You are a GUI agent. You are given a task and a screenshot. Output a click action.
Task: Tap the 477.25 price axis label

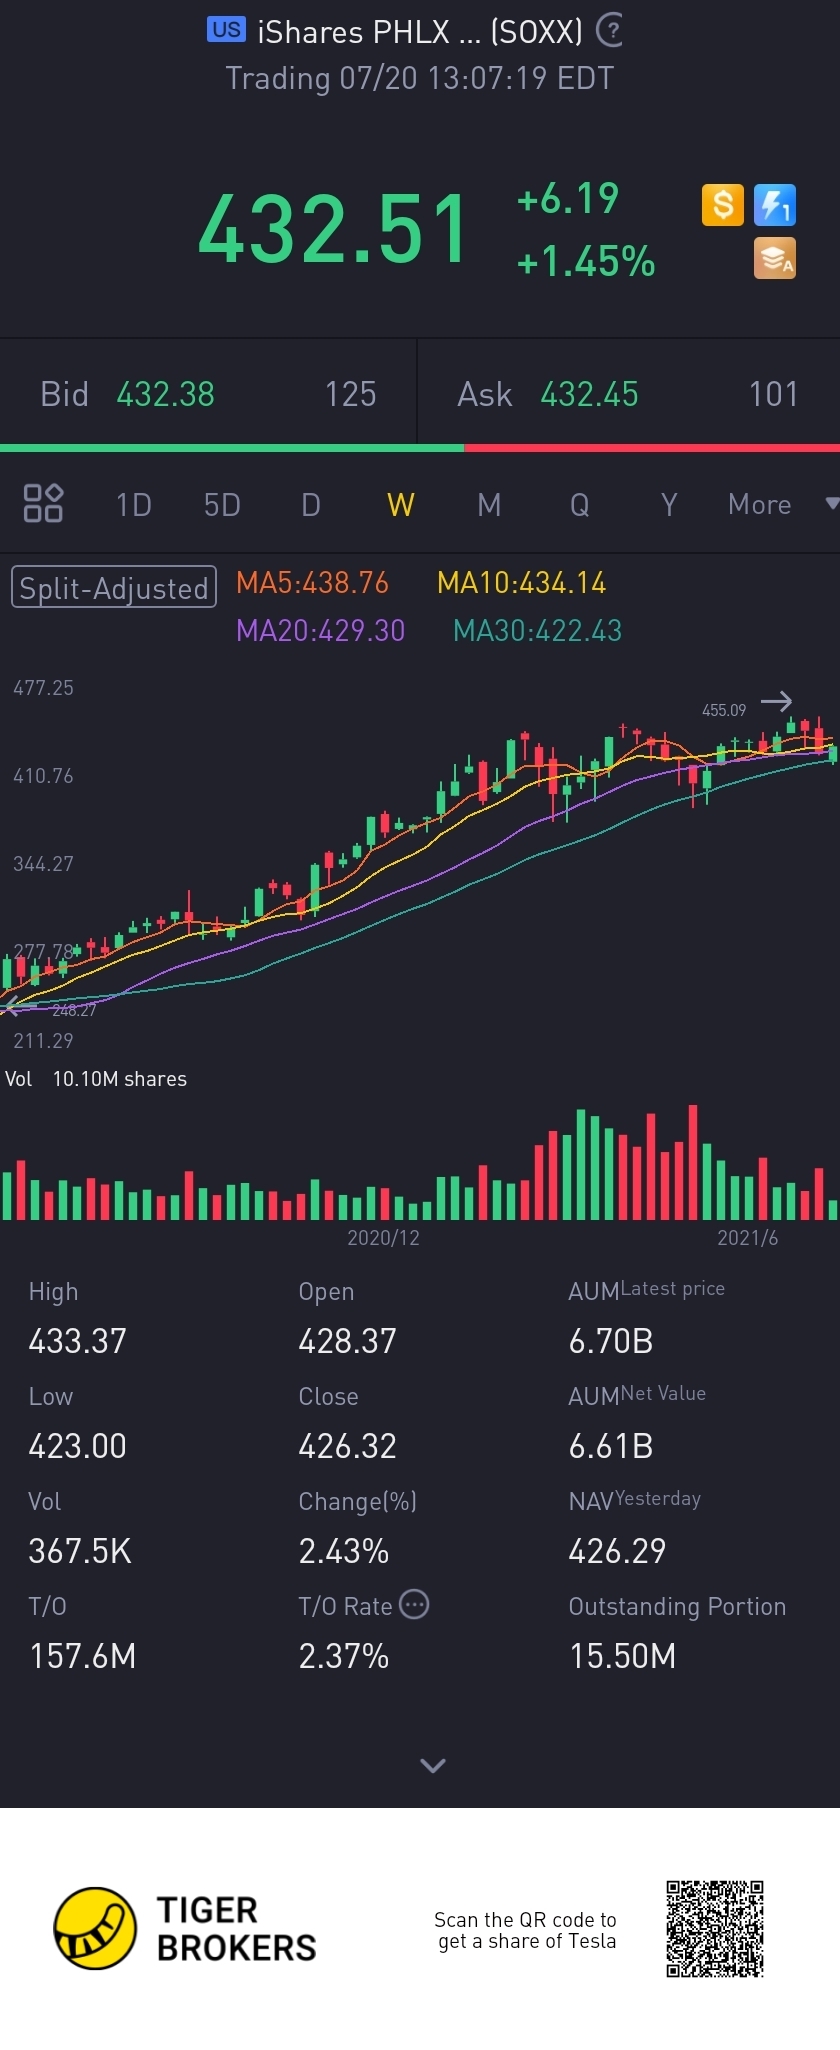pyautogui.click(x=43, y=688)
